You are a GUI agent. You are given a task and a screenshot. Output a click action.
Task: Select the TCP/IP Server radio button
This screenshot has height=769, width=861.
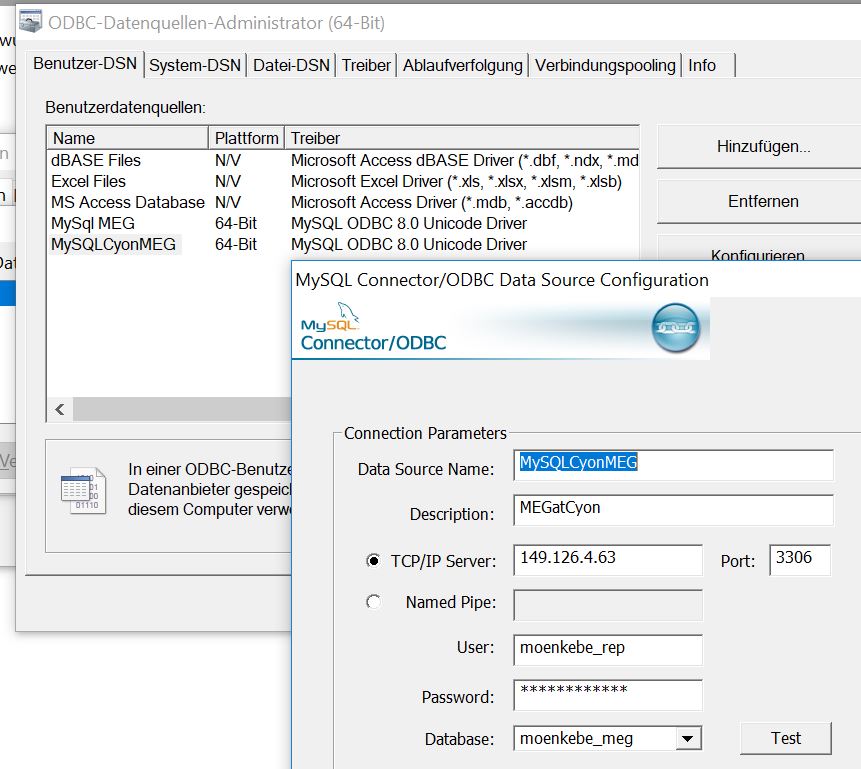click(374, 561)
